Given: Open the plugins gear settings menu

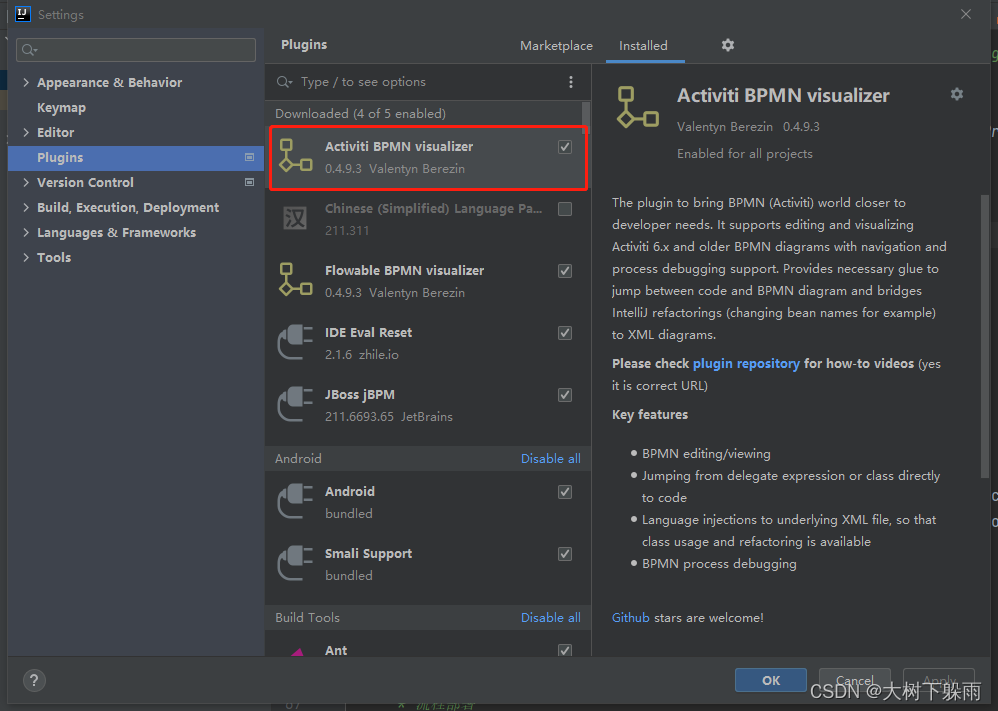Looking at the screenshot, I should (727, 45).
